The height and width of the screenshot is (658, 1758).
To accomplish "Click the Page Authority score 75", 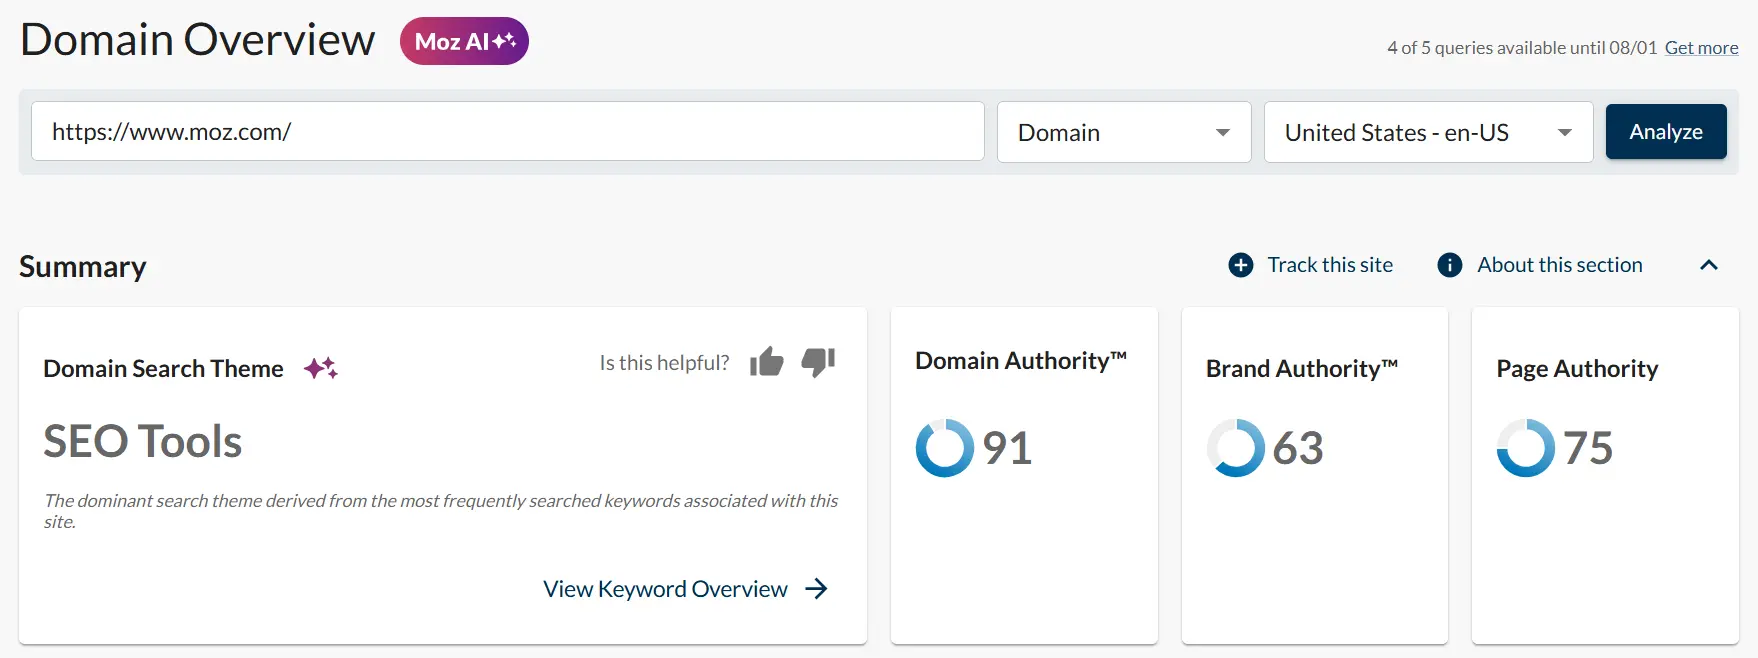I will 1588,448.
